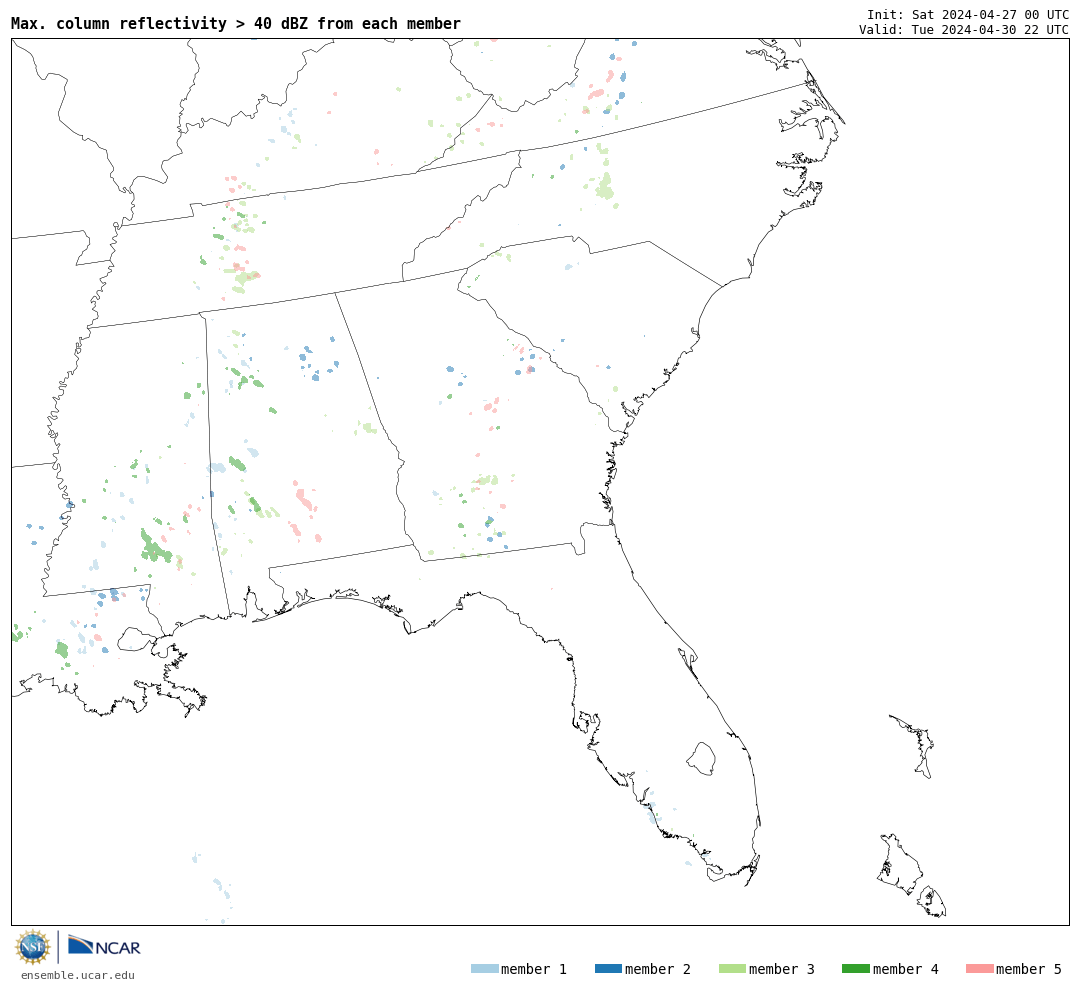The width and height of the screenshot is (1080, 988).
Task: Click Lake Pontchartrain outline in Louisiana
Action: tap(135, 639)
